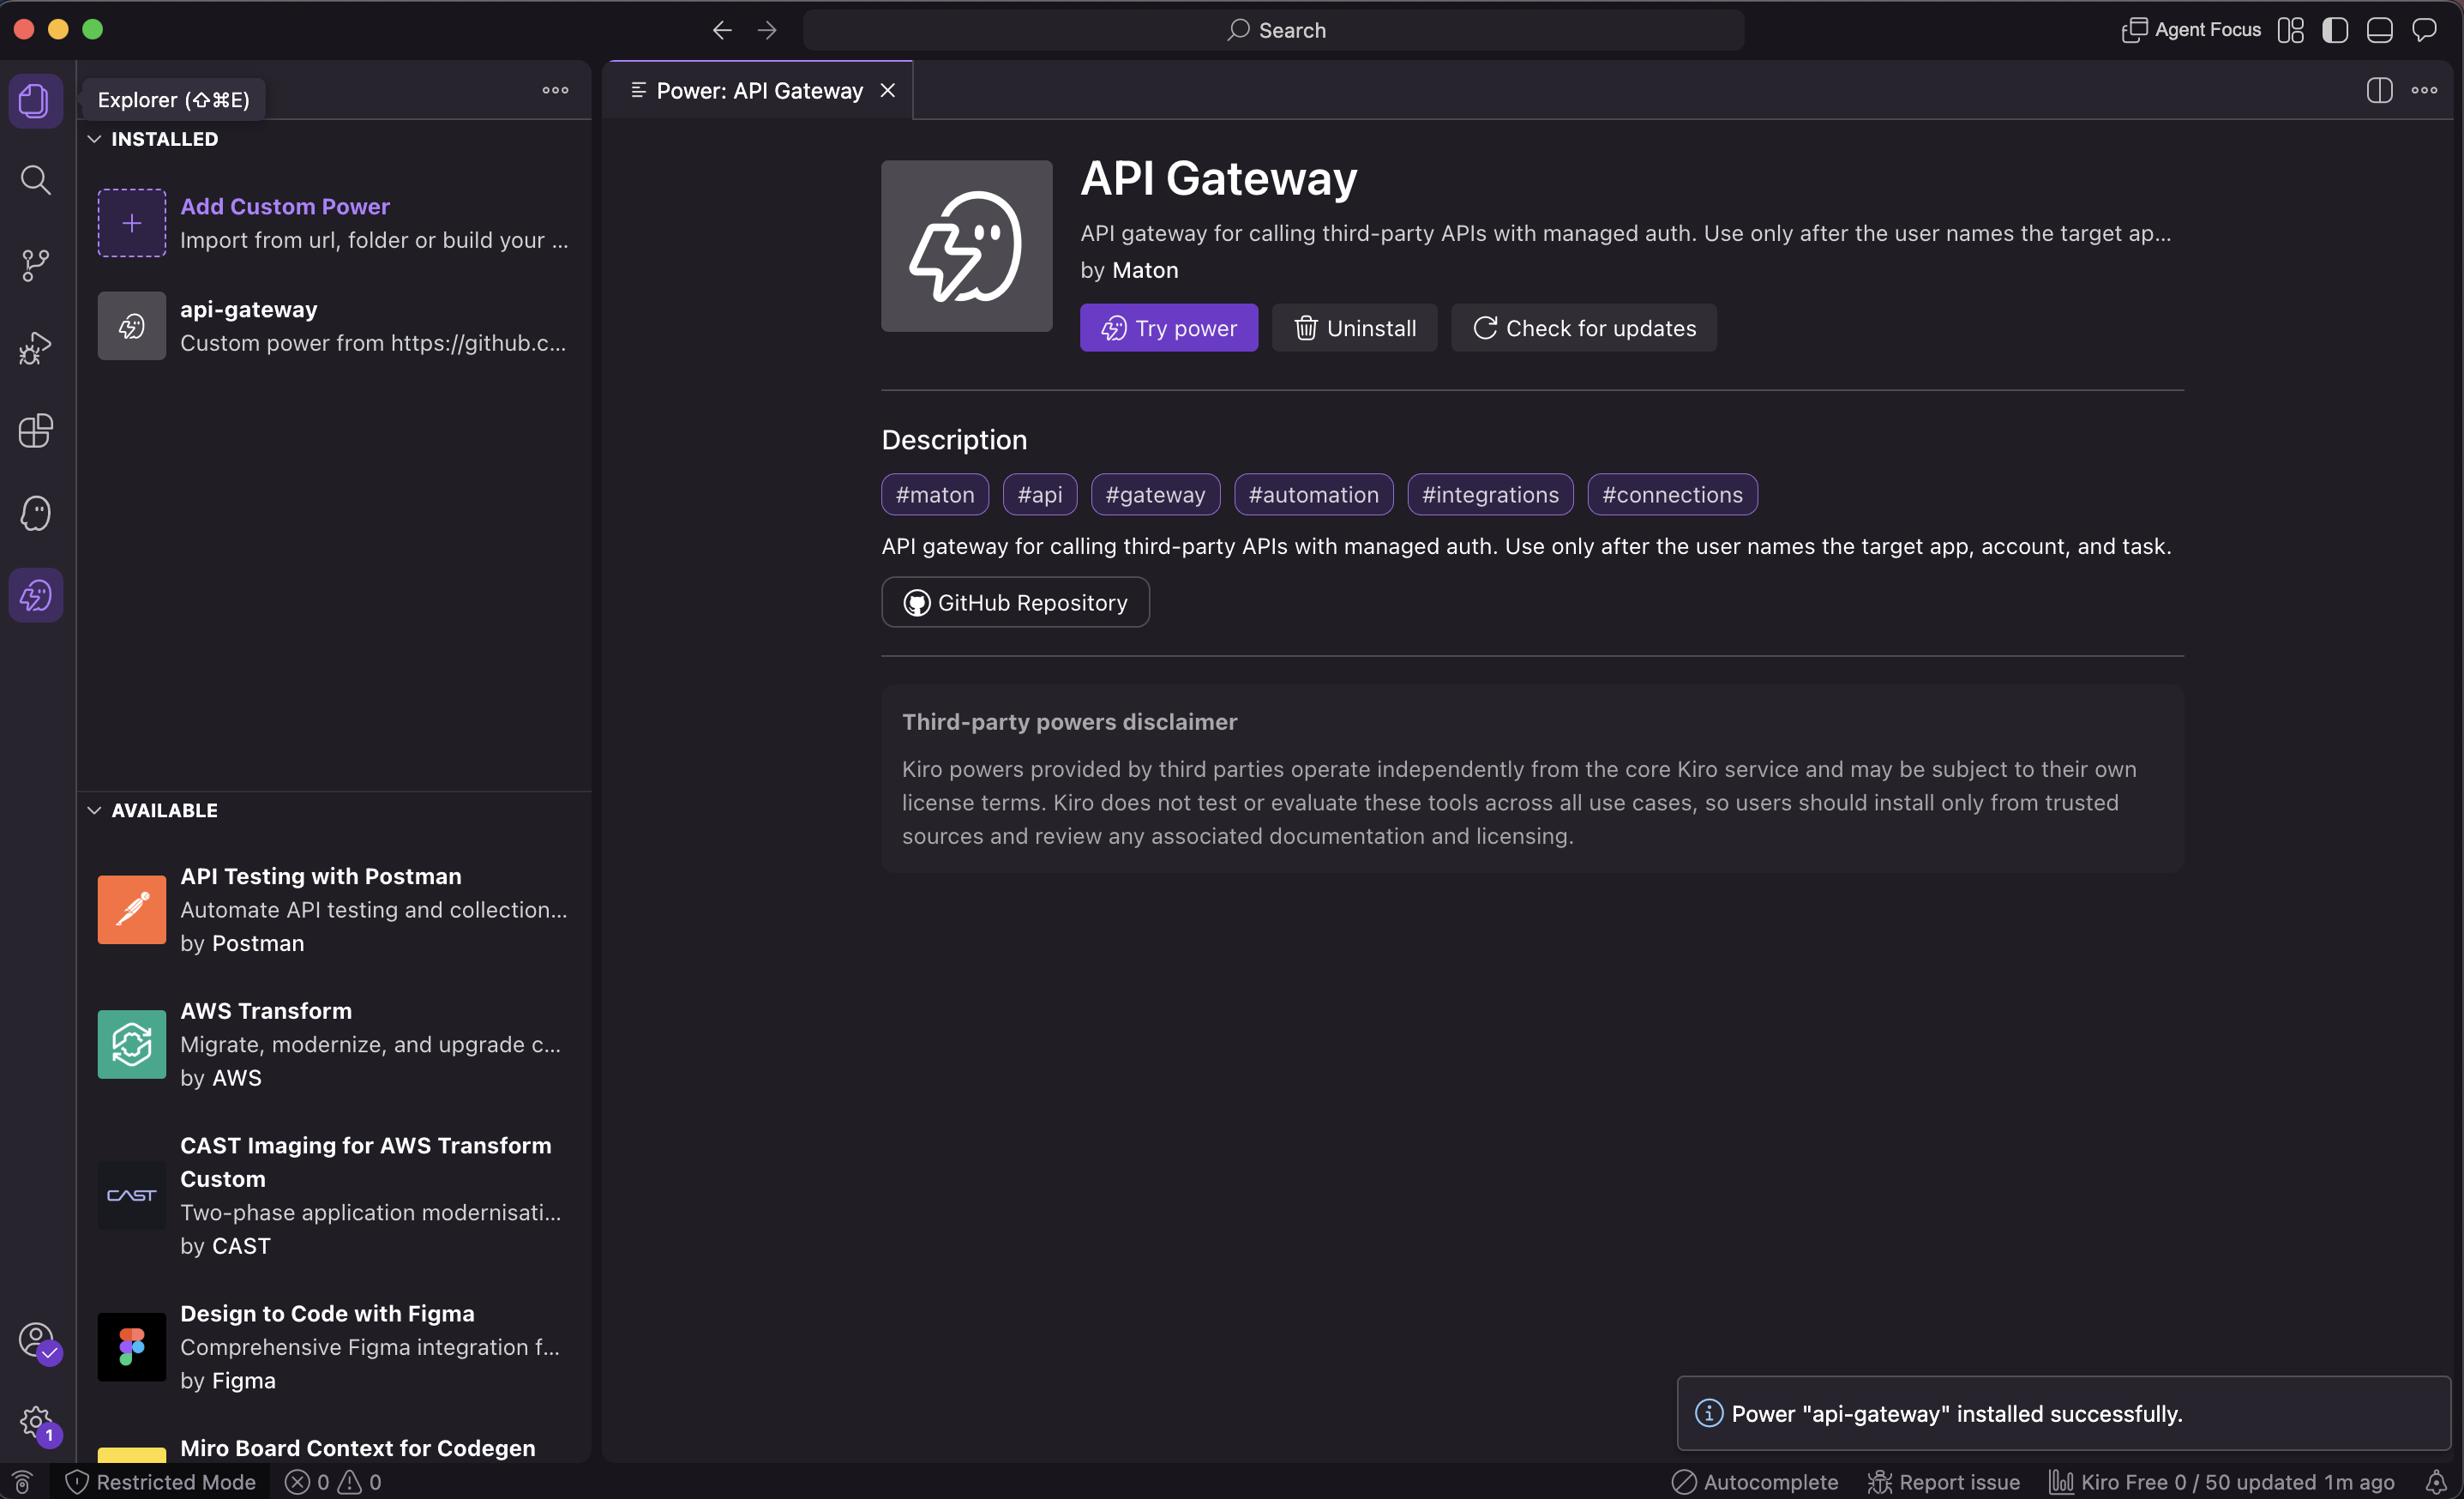2464x1499 pixels.
Task: Uninstall the API Gateway power
Action: pos(1354,328)
